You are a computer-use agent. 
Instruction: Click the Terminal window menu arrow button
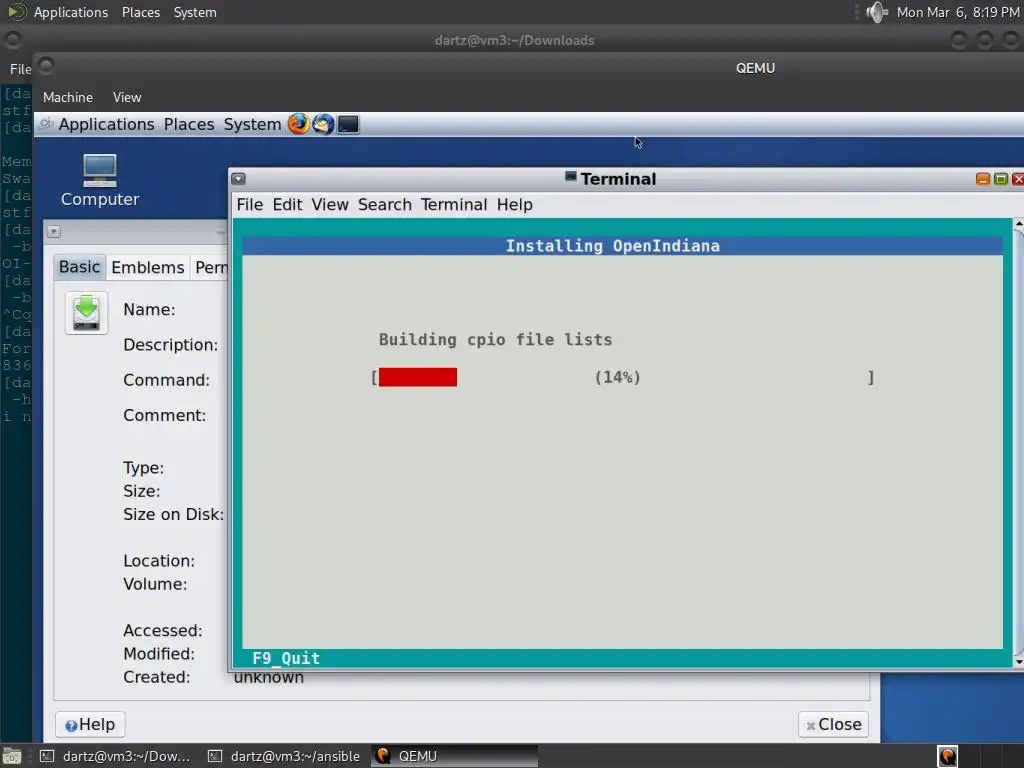pyautogui.click(x=238, y=179)
